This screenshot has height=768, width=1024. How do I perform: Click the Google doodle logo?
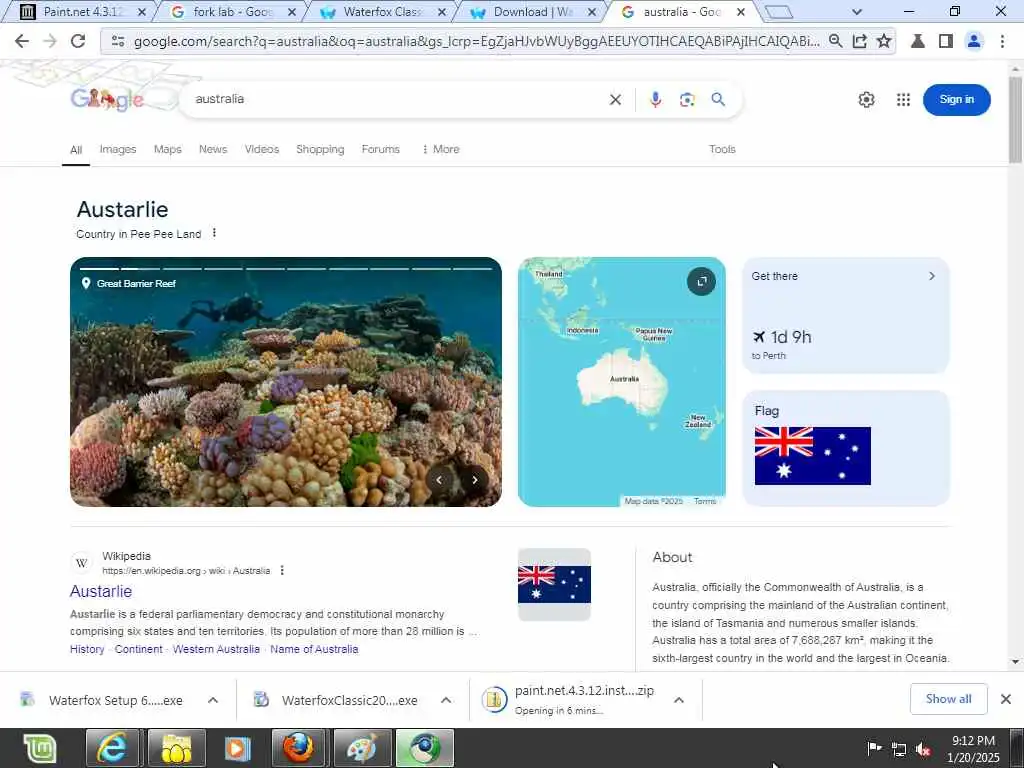(107, 99)
